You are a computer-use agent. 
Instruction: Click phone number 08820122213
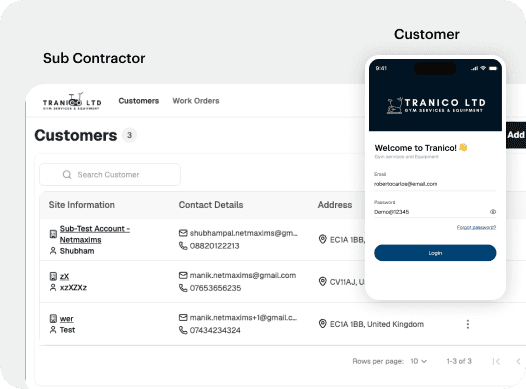pos(215,246)
